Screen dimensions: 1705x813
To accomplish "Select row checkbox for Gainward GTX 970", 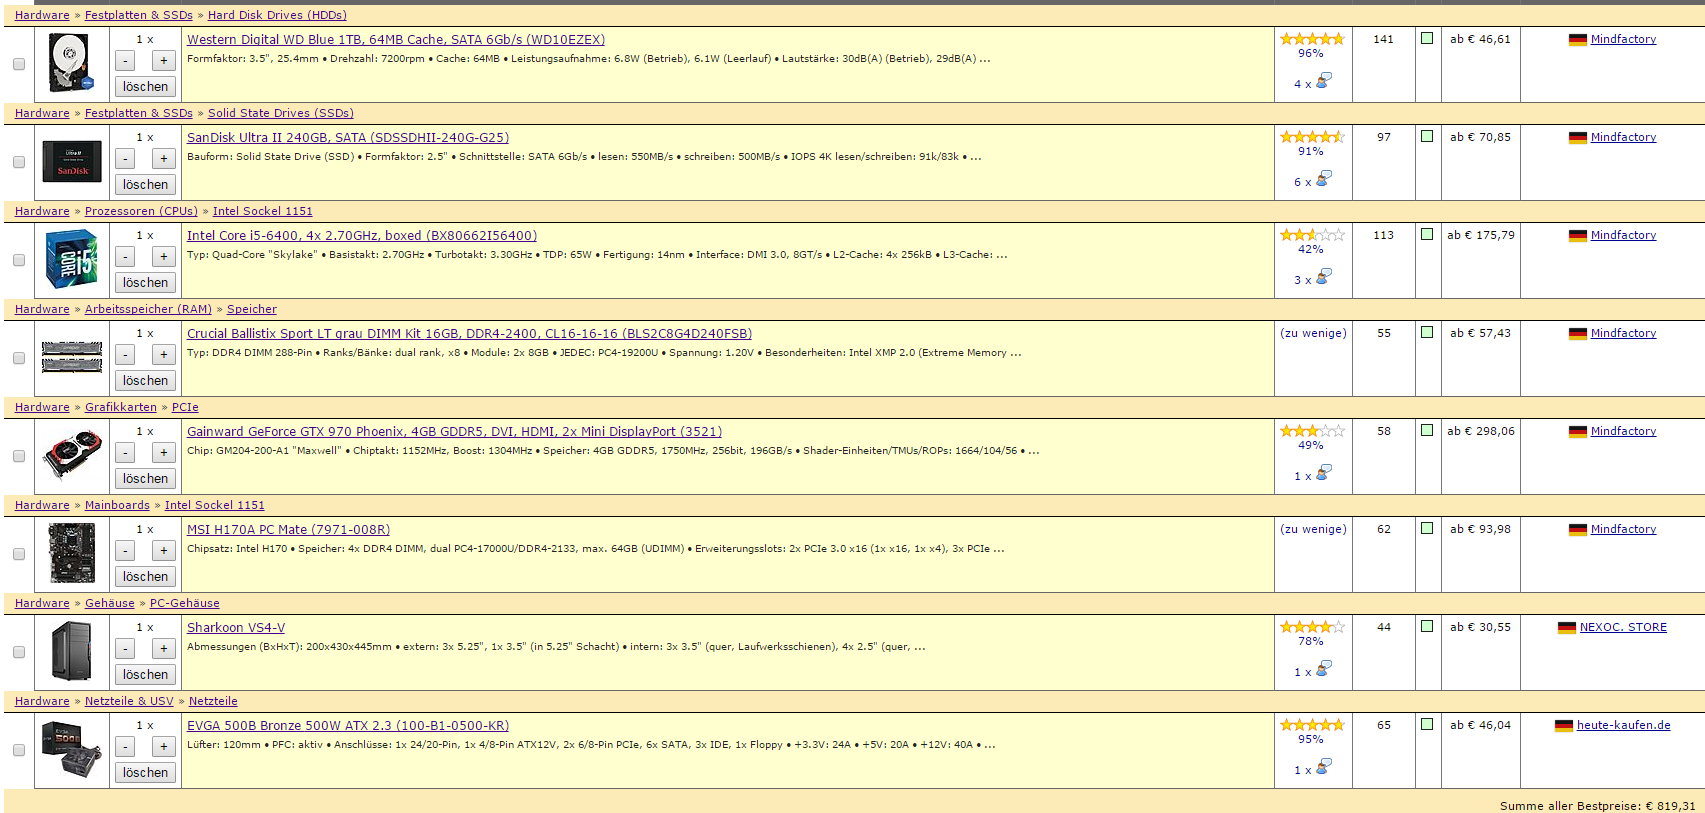I will click(18, 456).
